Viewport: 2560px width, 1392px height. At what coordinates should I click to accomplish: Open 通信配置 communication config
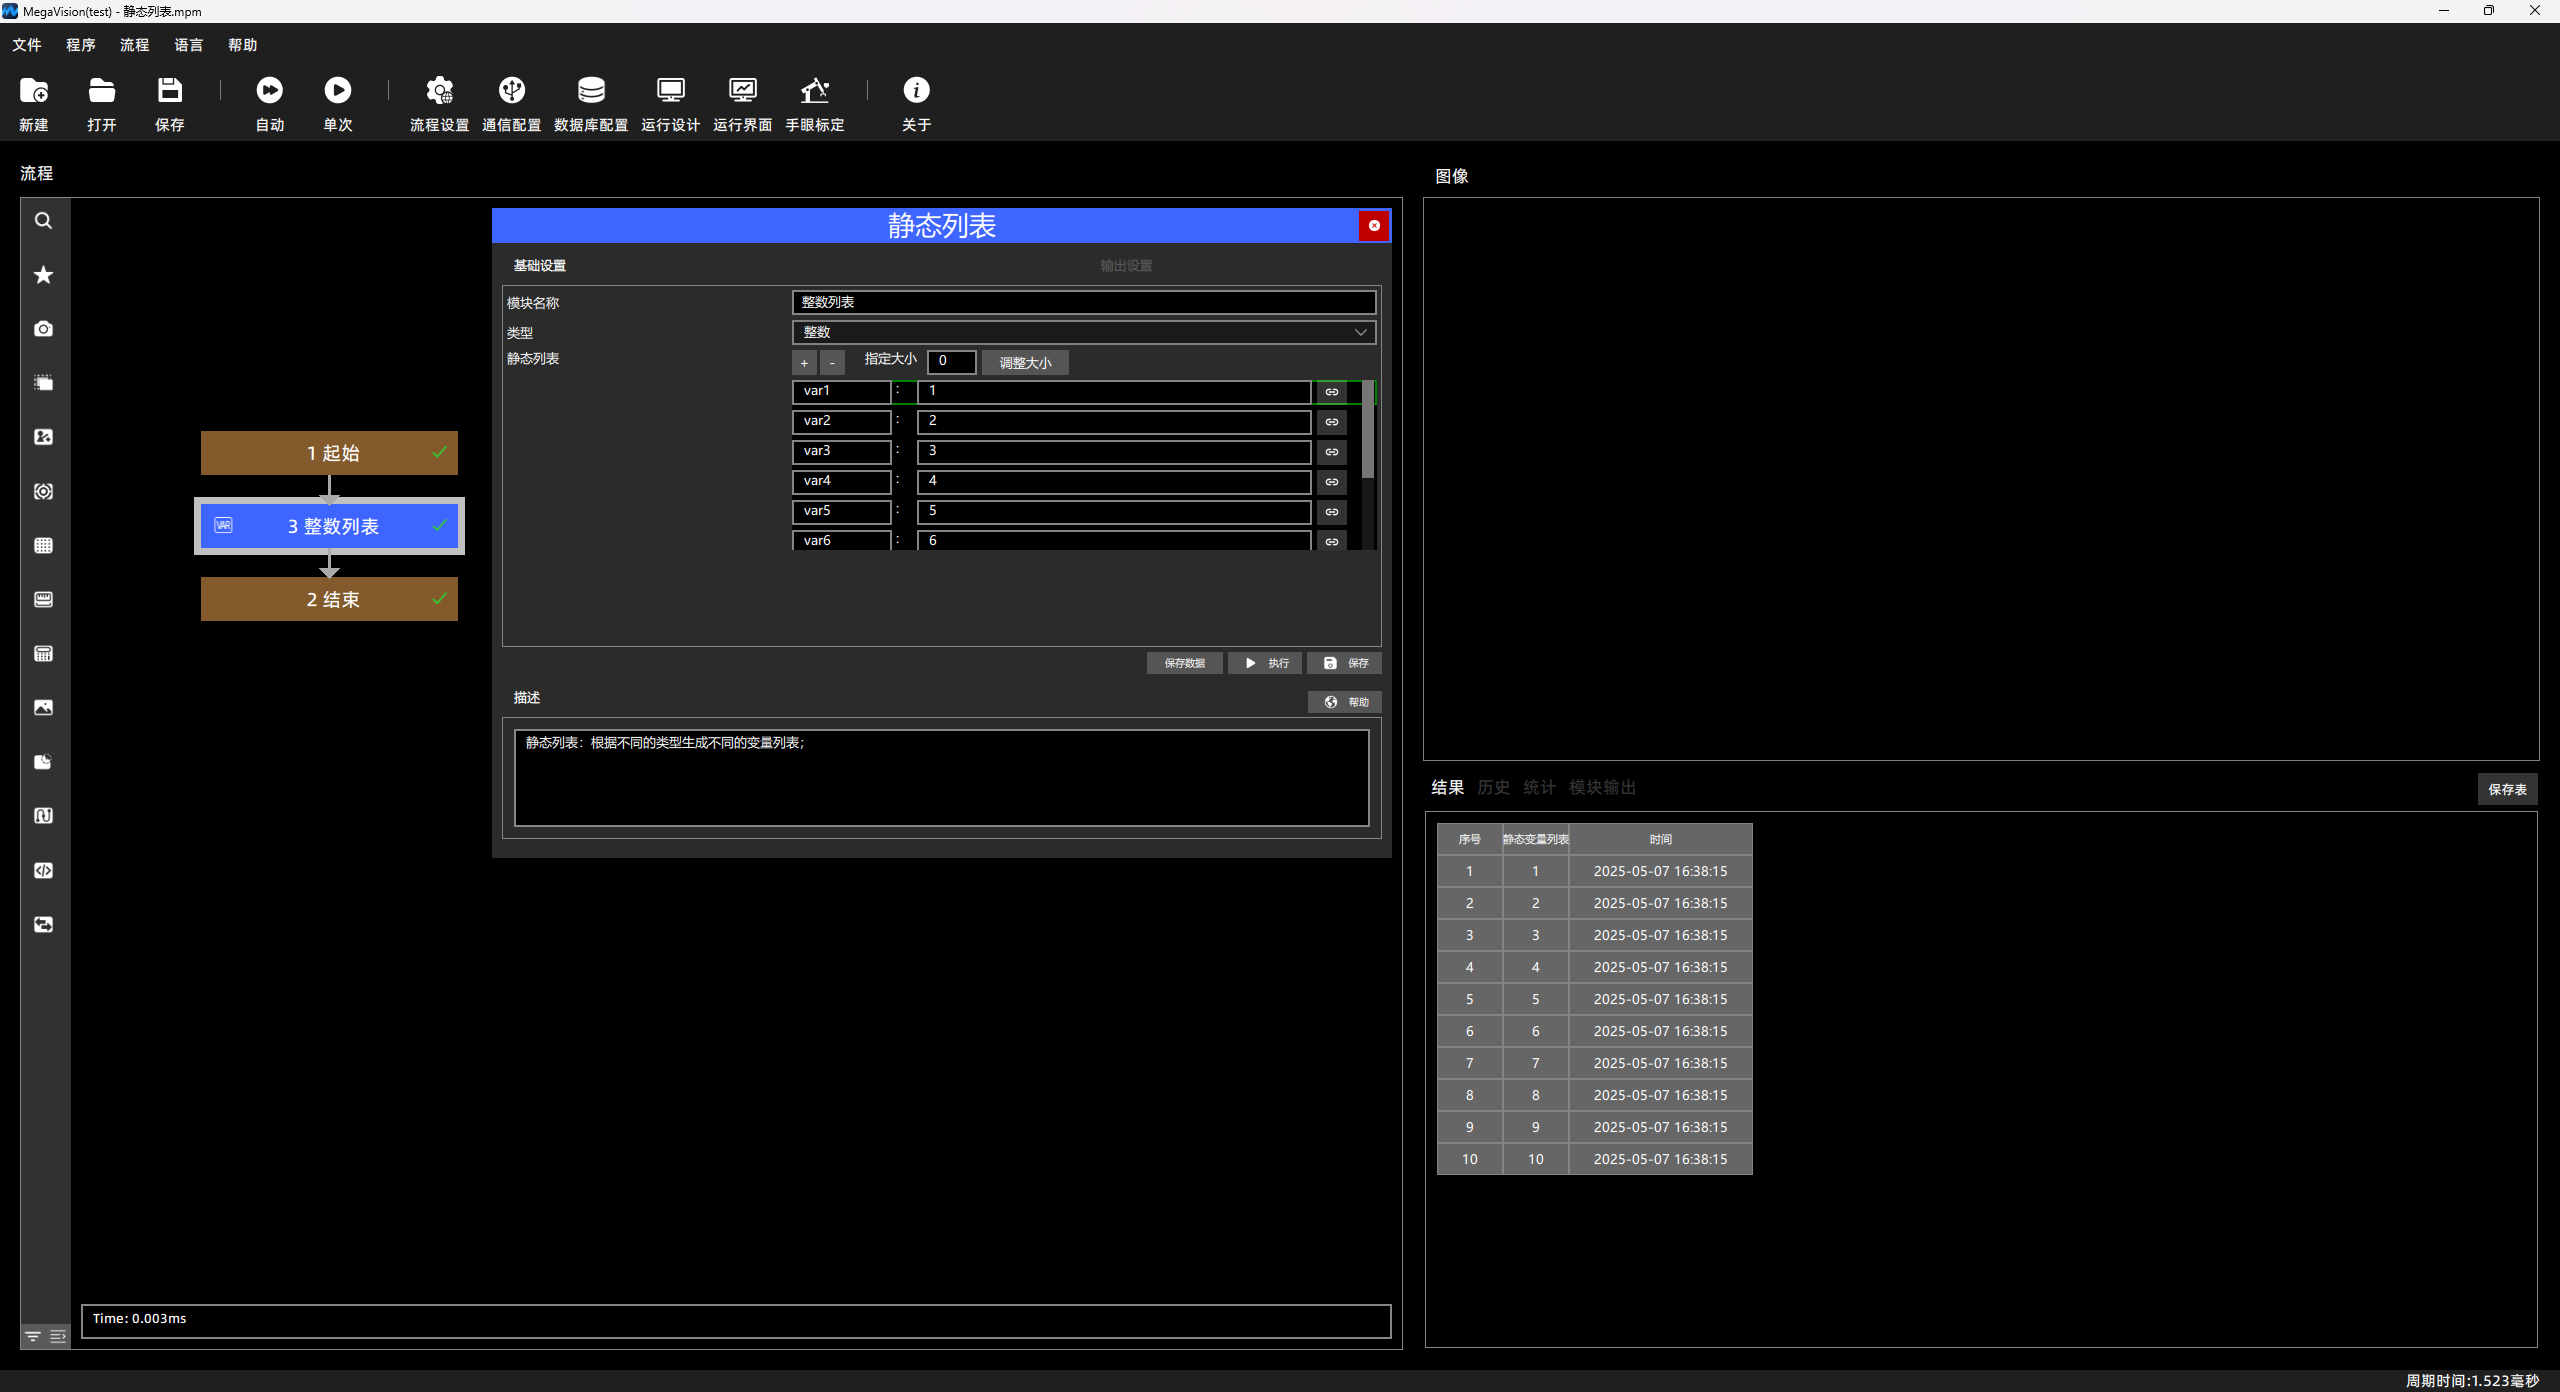[x=512, y=103]
